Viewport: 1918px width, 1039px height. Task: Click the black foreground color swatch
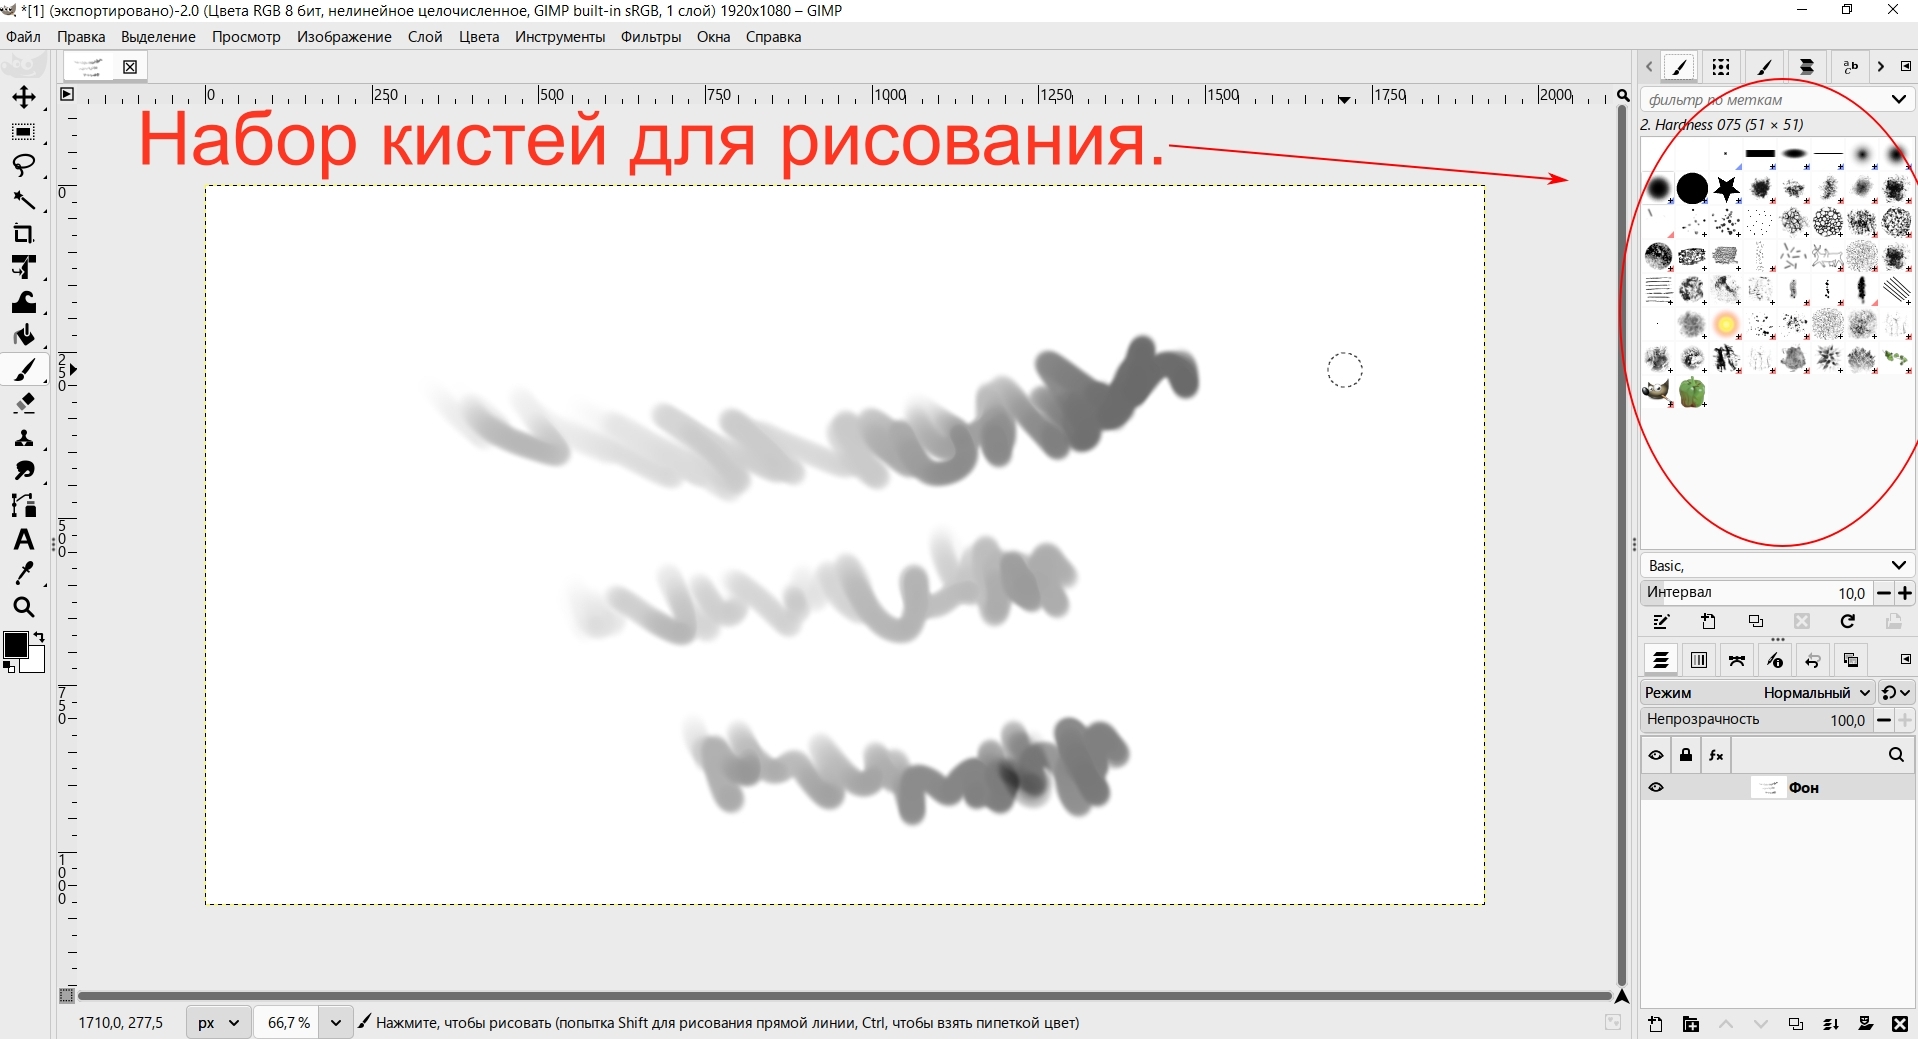pos(15,645)
